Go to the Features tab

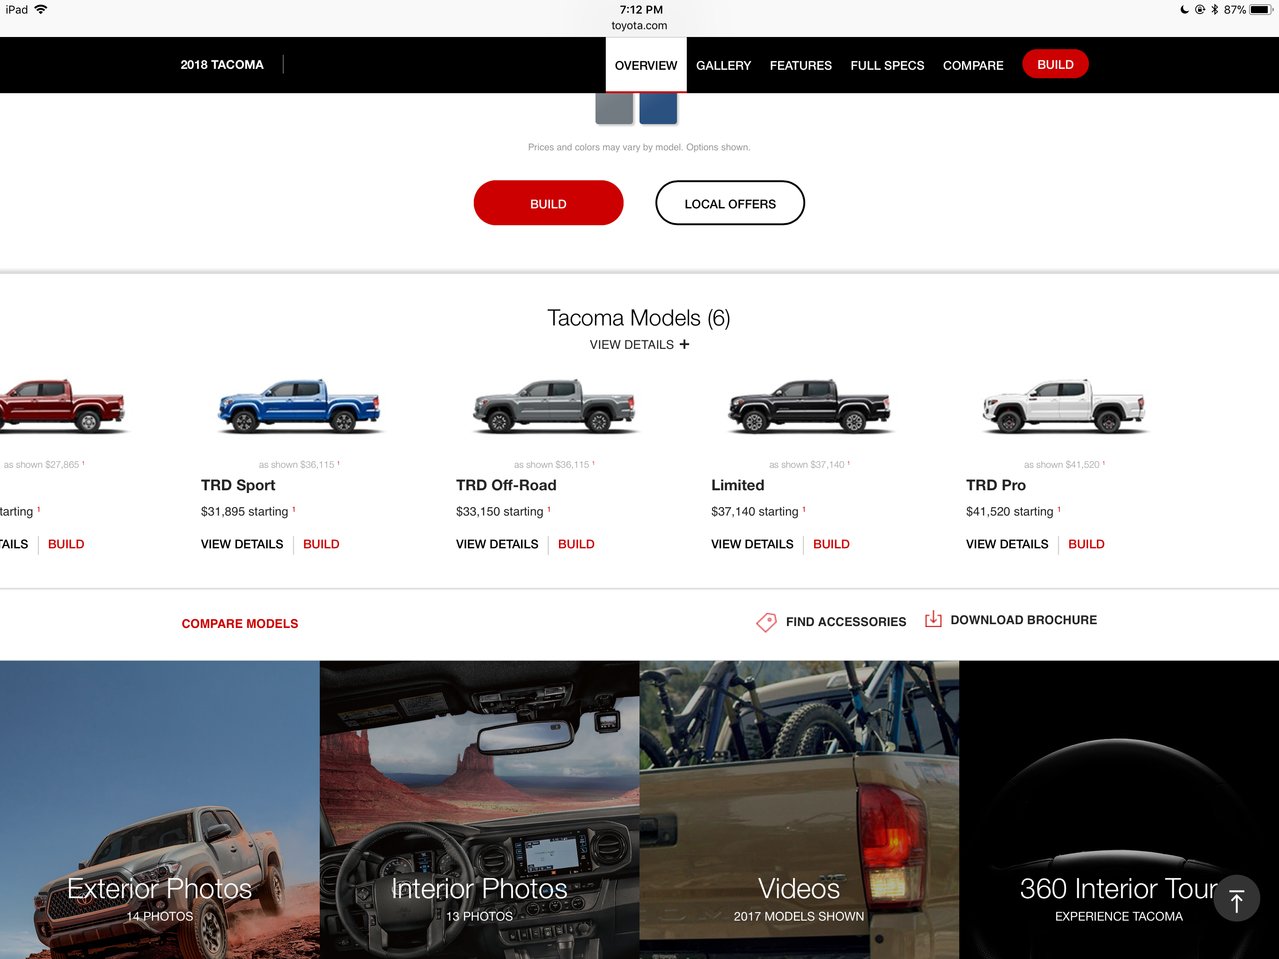coord(801,65)
